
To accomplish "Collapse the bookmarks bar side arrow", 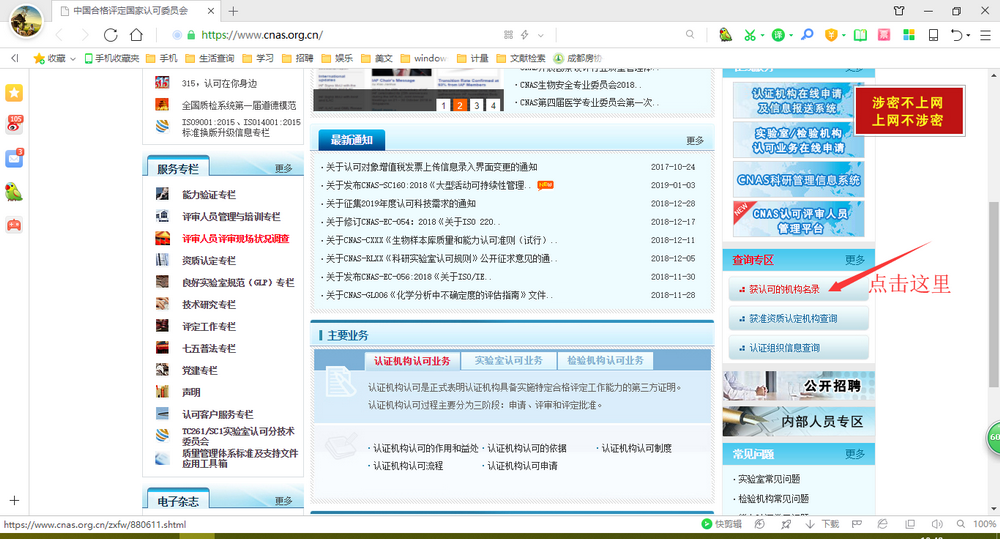I will (x=15, y=58).
